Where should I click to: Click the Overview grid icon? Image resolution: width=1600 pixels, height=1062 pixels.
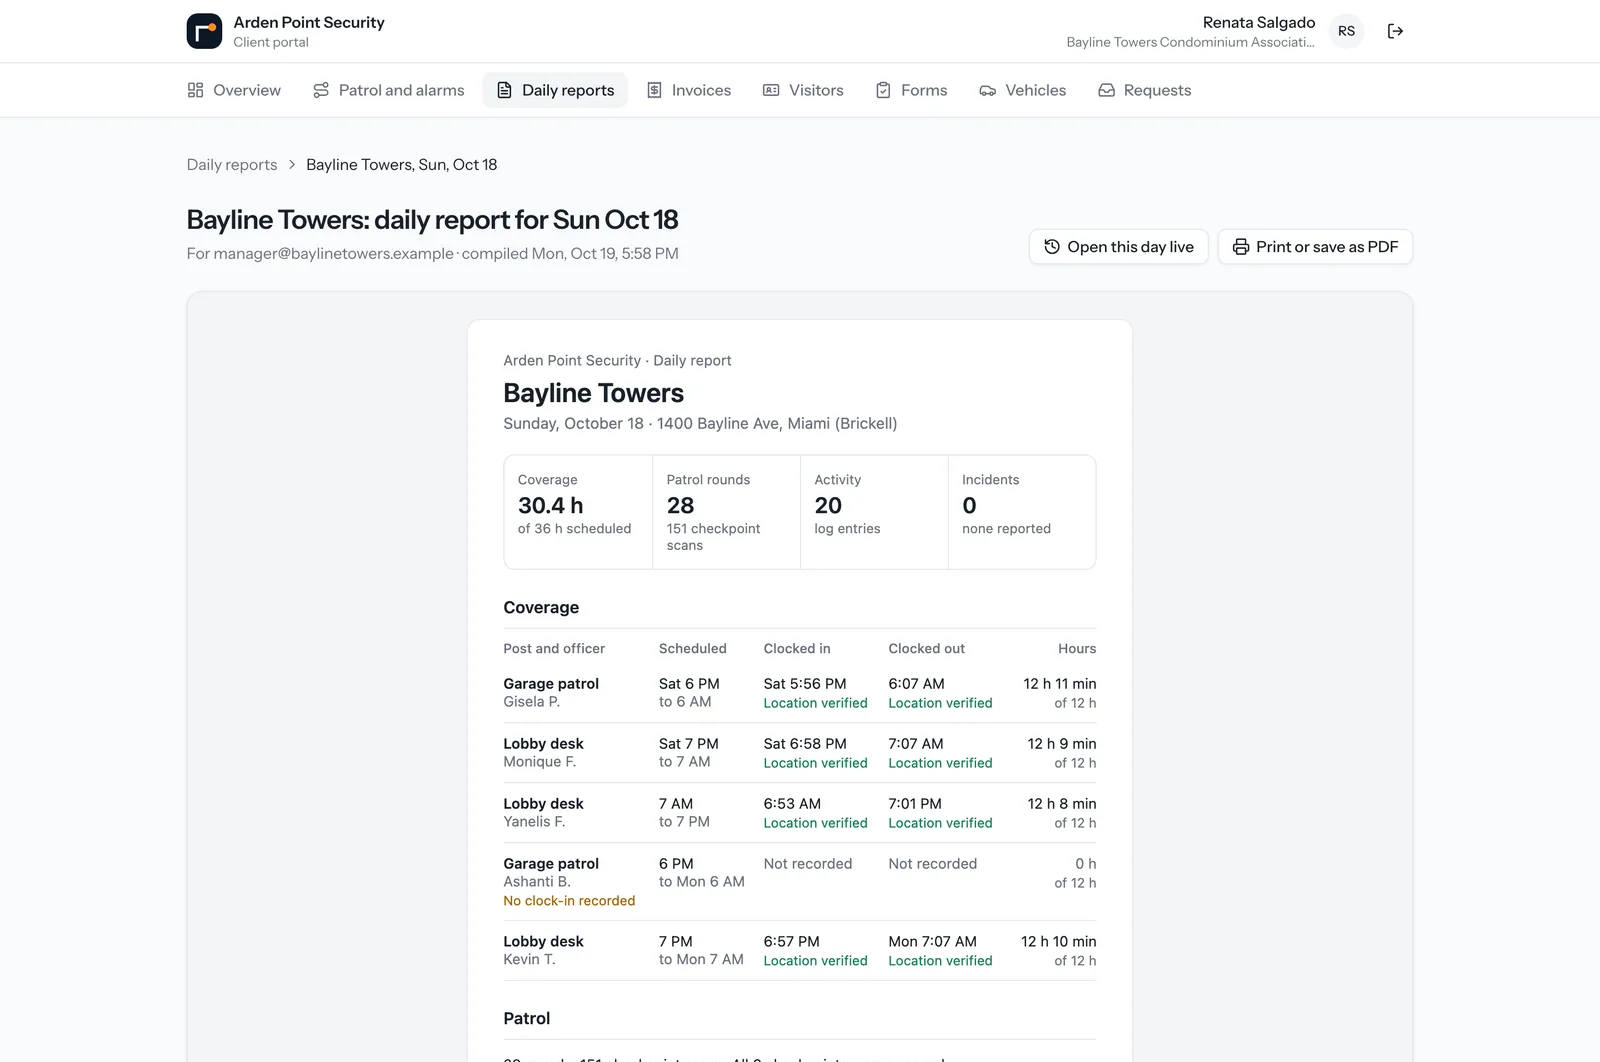point(195,90)
